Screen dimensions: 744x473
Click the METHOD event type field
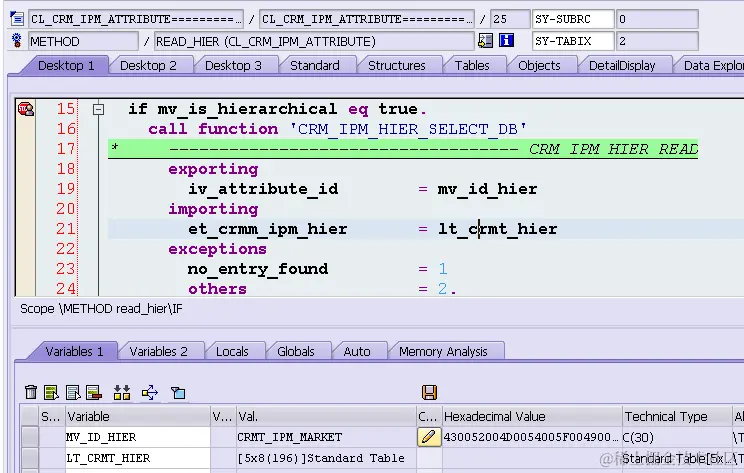tap(84, 41)
